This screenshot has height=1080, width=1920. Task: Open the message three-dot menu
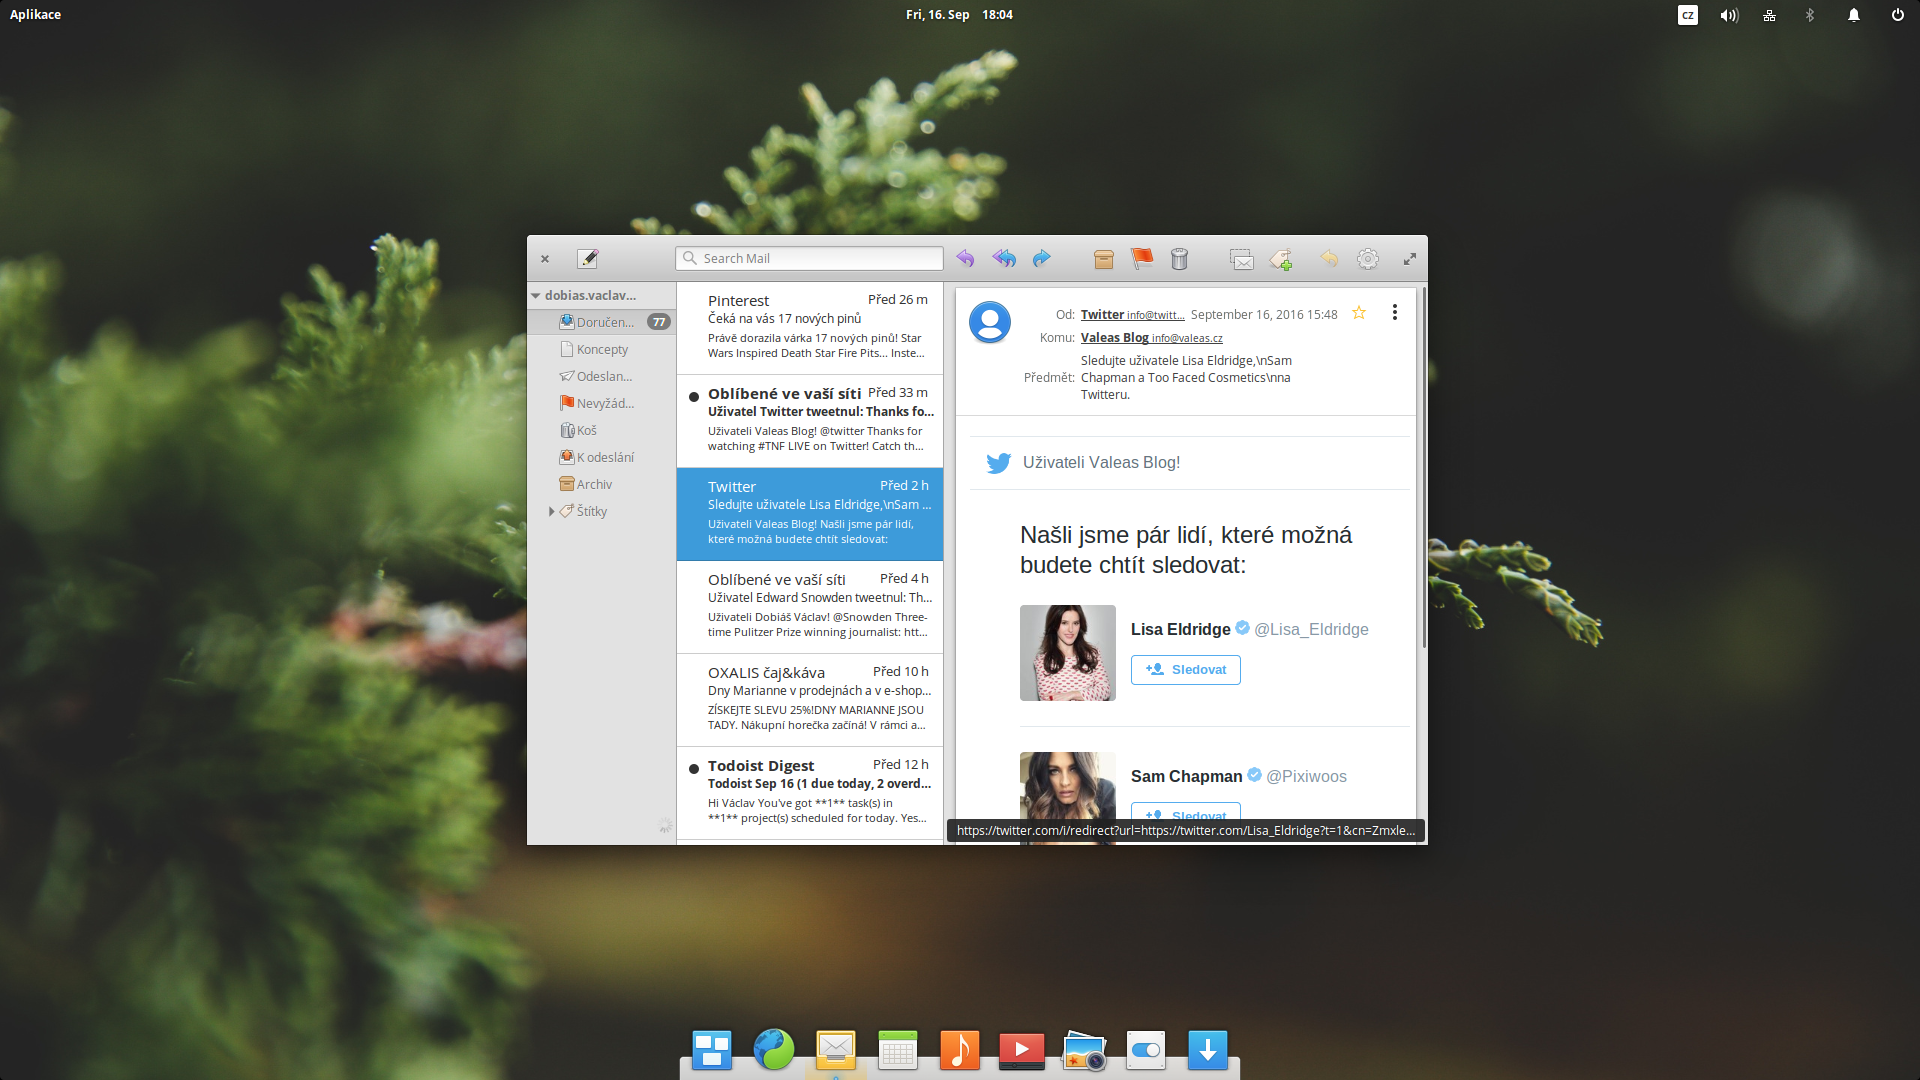click(x=1395, y=313)
